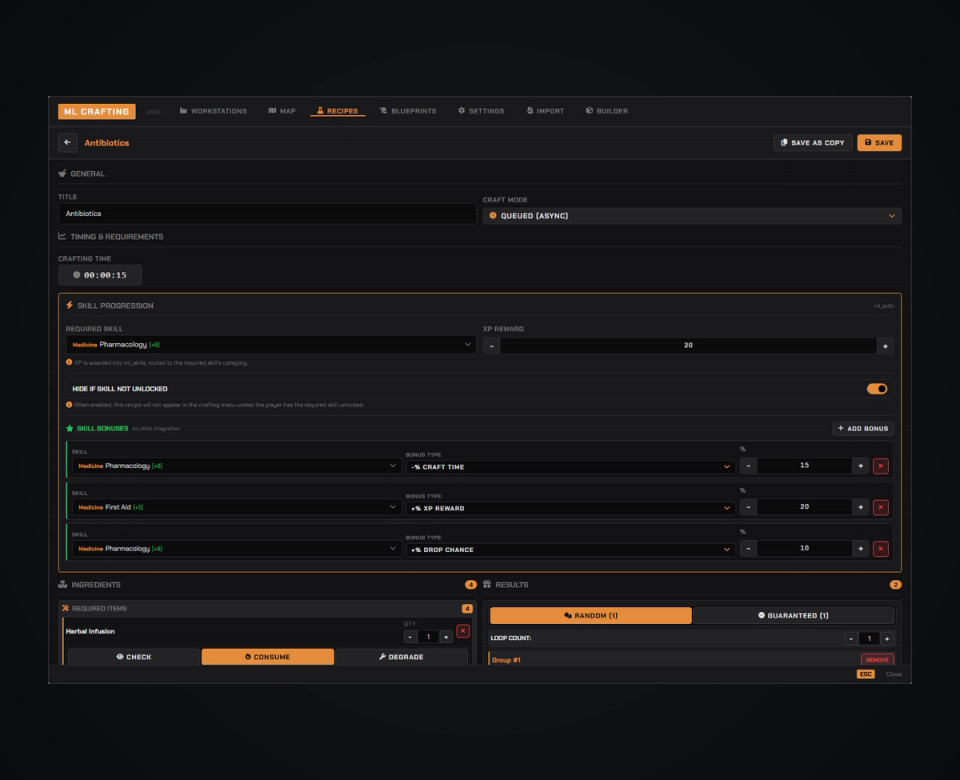The height and width of the screenshot is (780, 960).
Task: Open the Builder tab
Action: point(607,111)
